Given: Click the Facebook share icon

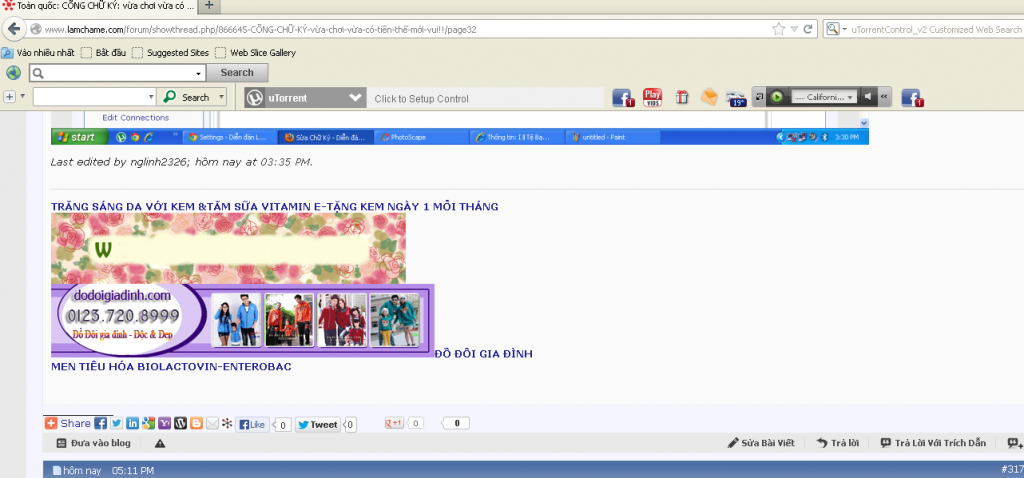Looking at the screenshot, I should (101, 424).
